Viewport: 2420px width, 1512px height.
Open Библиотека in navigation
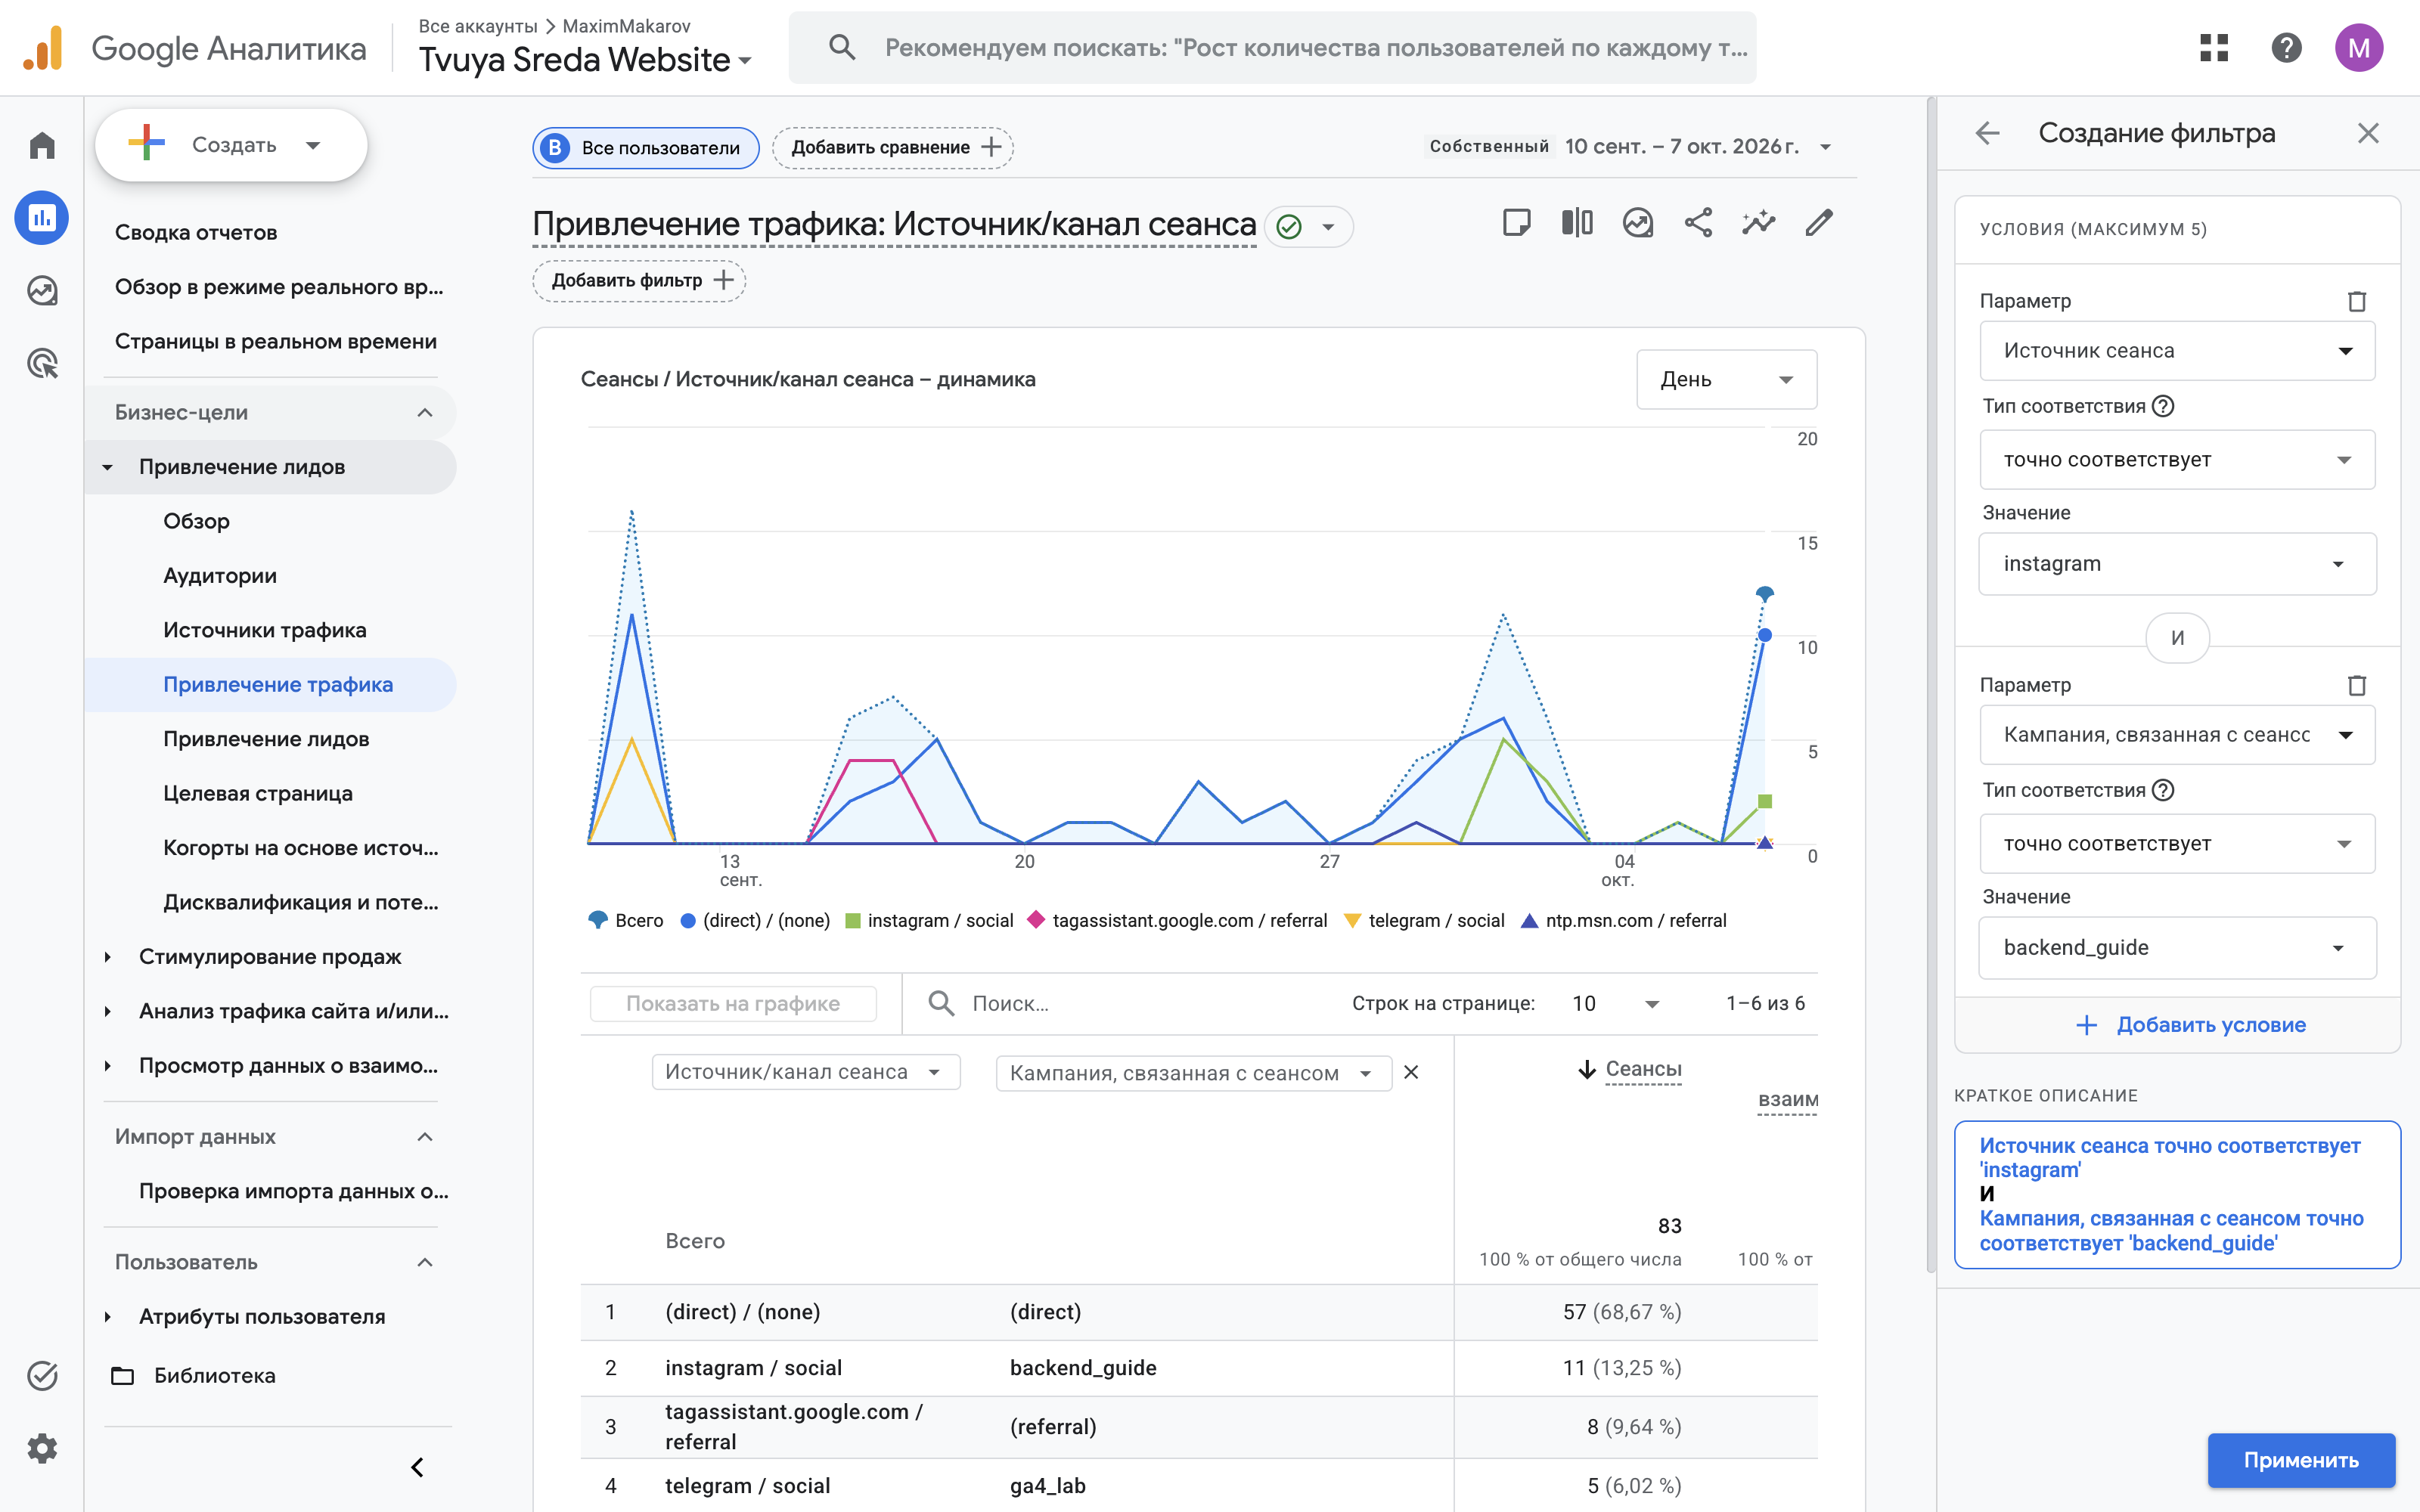214,1375
